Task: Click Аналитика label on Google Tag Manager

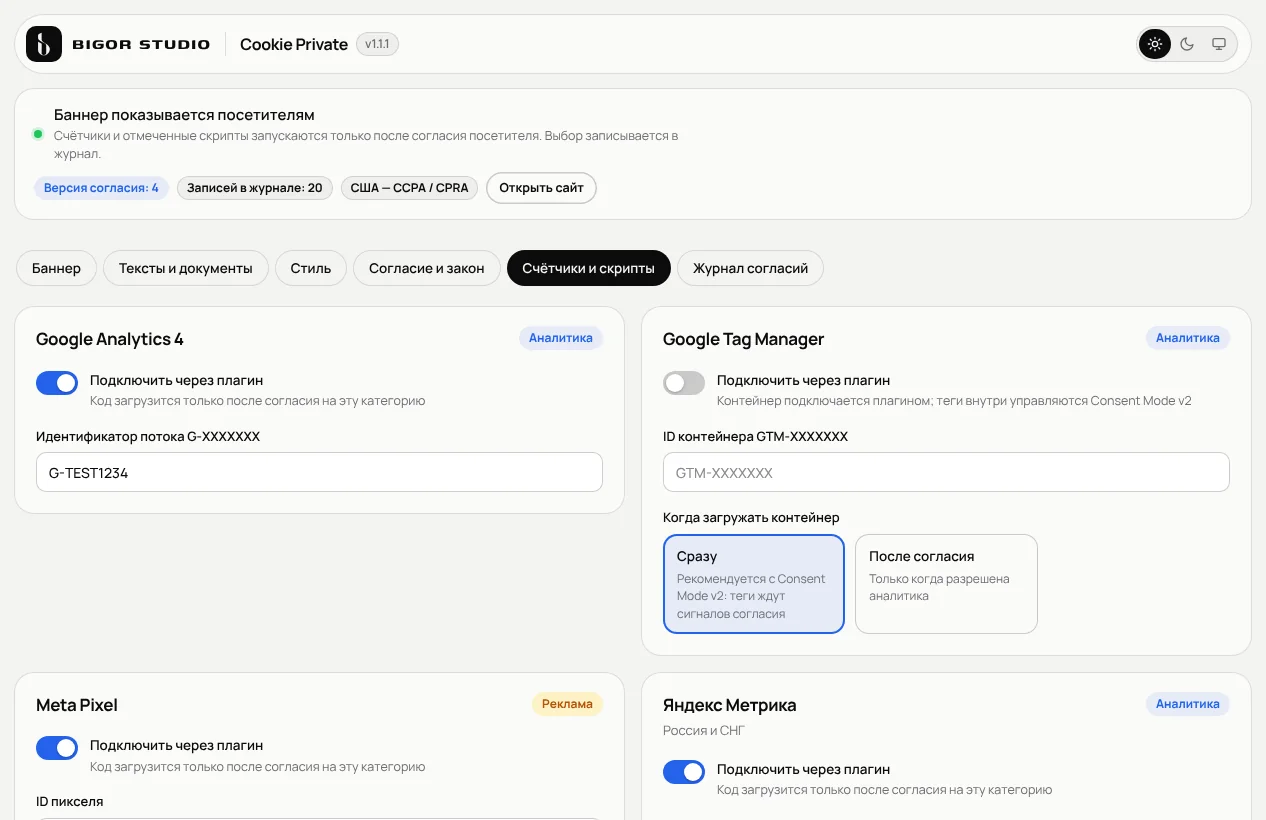Action: tap(1188, 338)
